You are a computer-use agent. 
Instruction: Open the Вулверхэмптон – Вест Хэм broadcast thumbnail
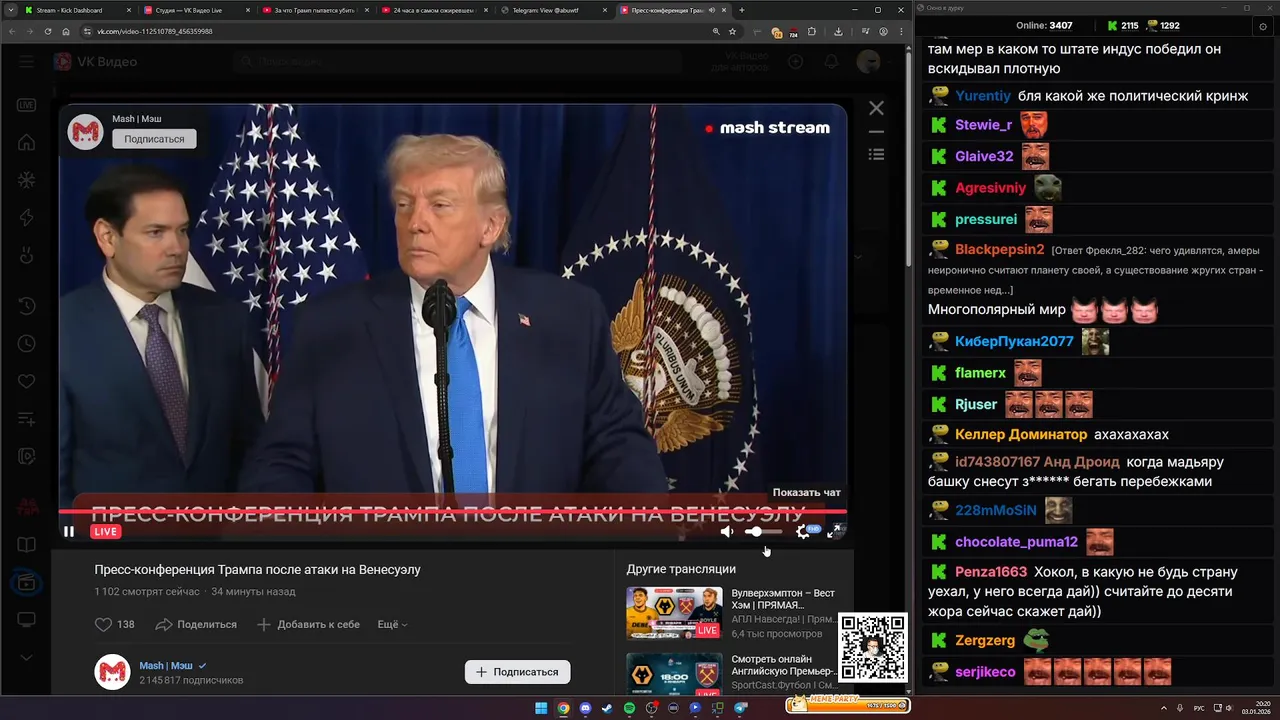pyautogui.click(x=673, y=612)
